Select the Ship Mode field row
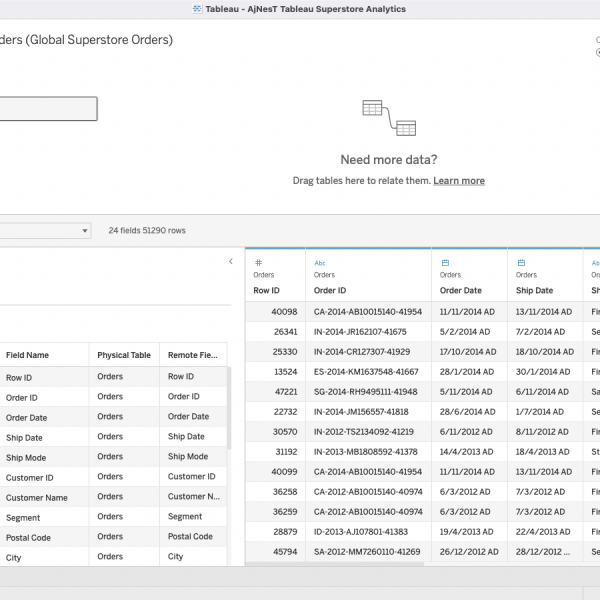Screen dimensions: 600x600 (x=30, y=457)
